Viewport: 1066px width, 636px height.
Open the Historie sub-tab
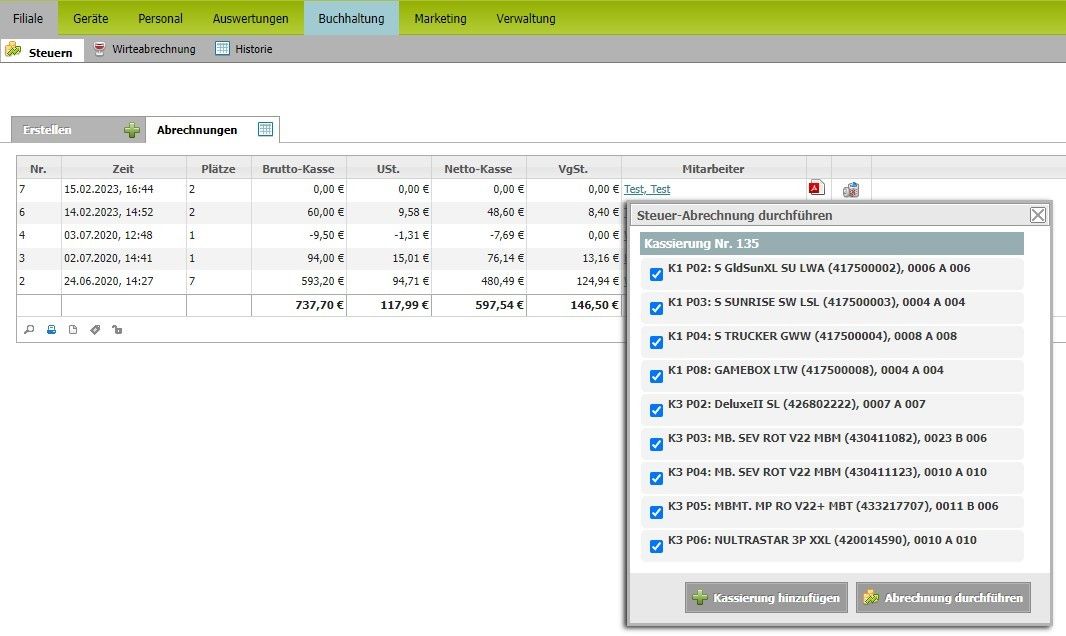point(244,49)
